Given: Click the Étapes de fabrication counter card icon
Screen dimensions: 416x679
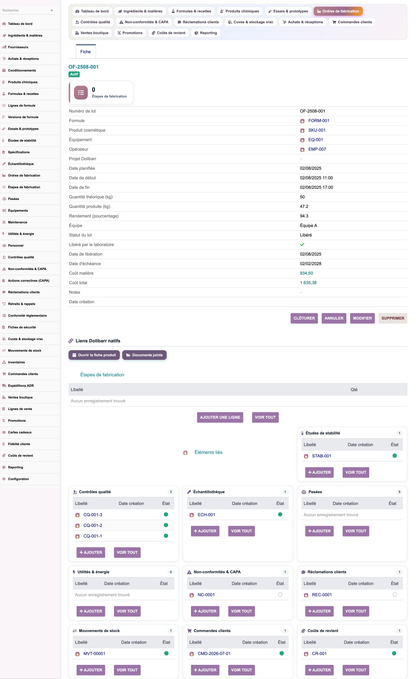Looking at the screenshot, I should point(81,92).
